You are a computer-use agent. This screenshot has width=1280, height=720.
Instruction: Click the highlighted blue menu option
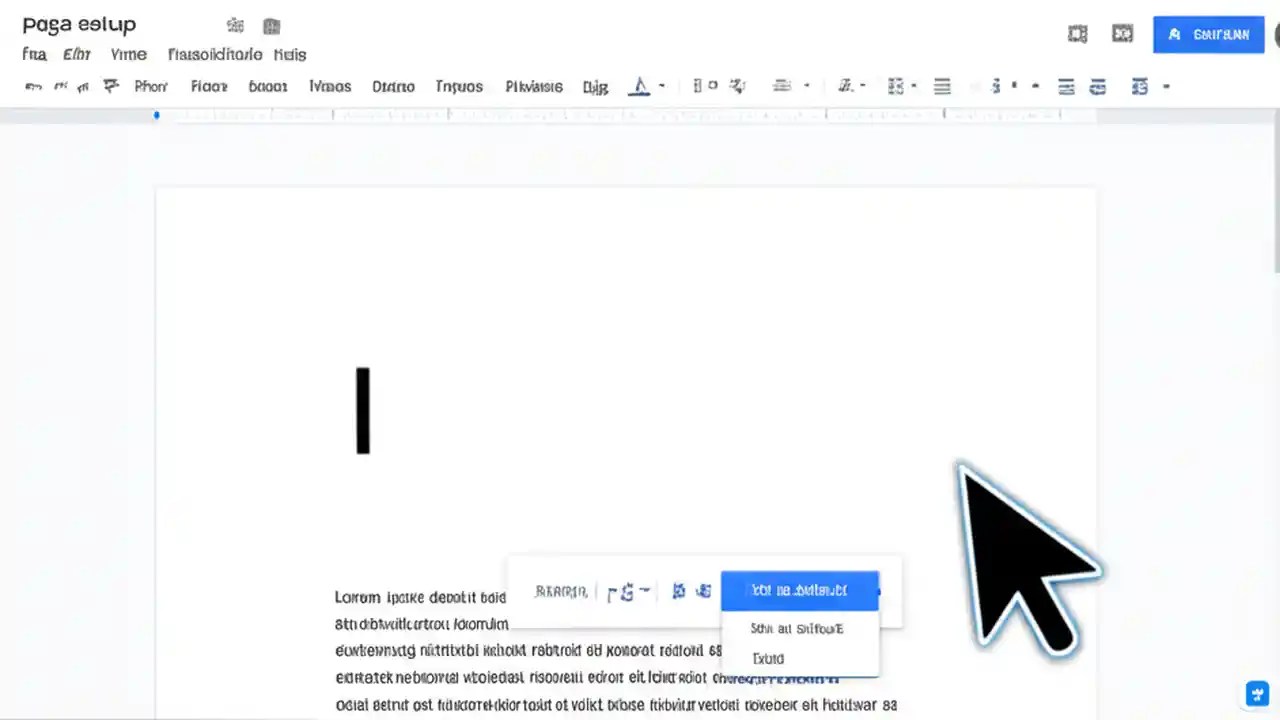[800, 590]
